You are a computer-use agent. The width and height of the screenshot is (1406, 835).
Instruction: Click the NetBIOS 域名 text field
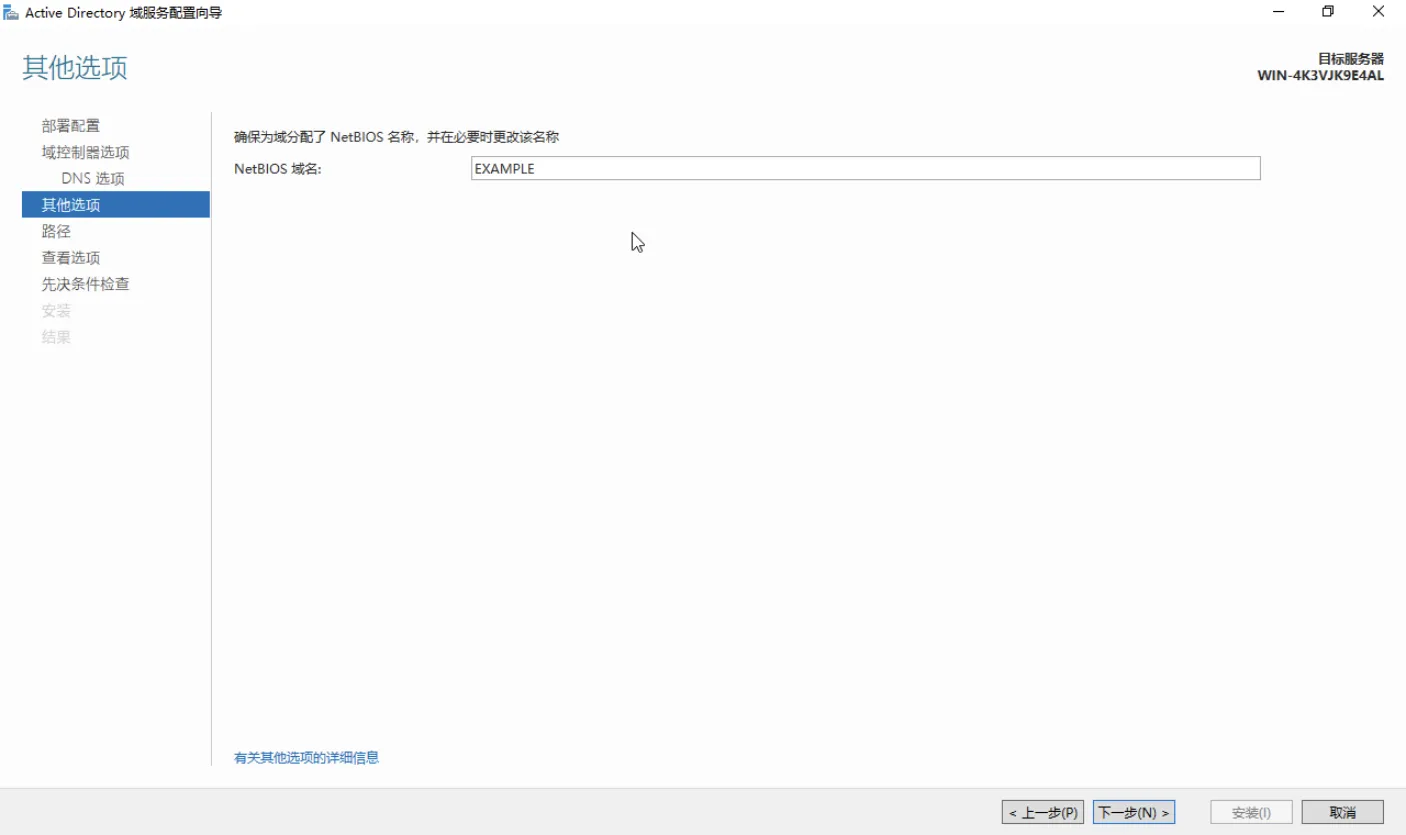865,169
